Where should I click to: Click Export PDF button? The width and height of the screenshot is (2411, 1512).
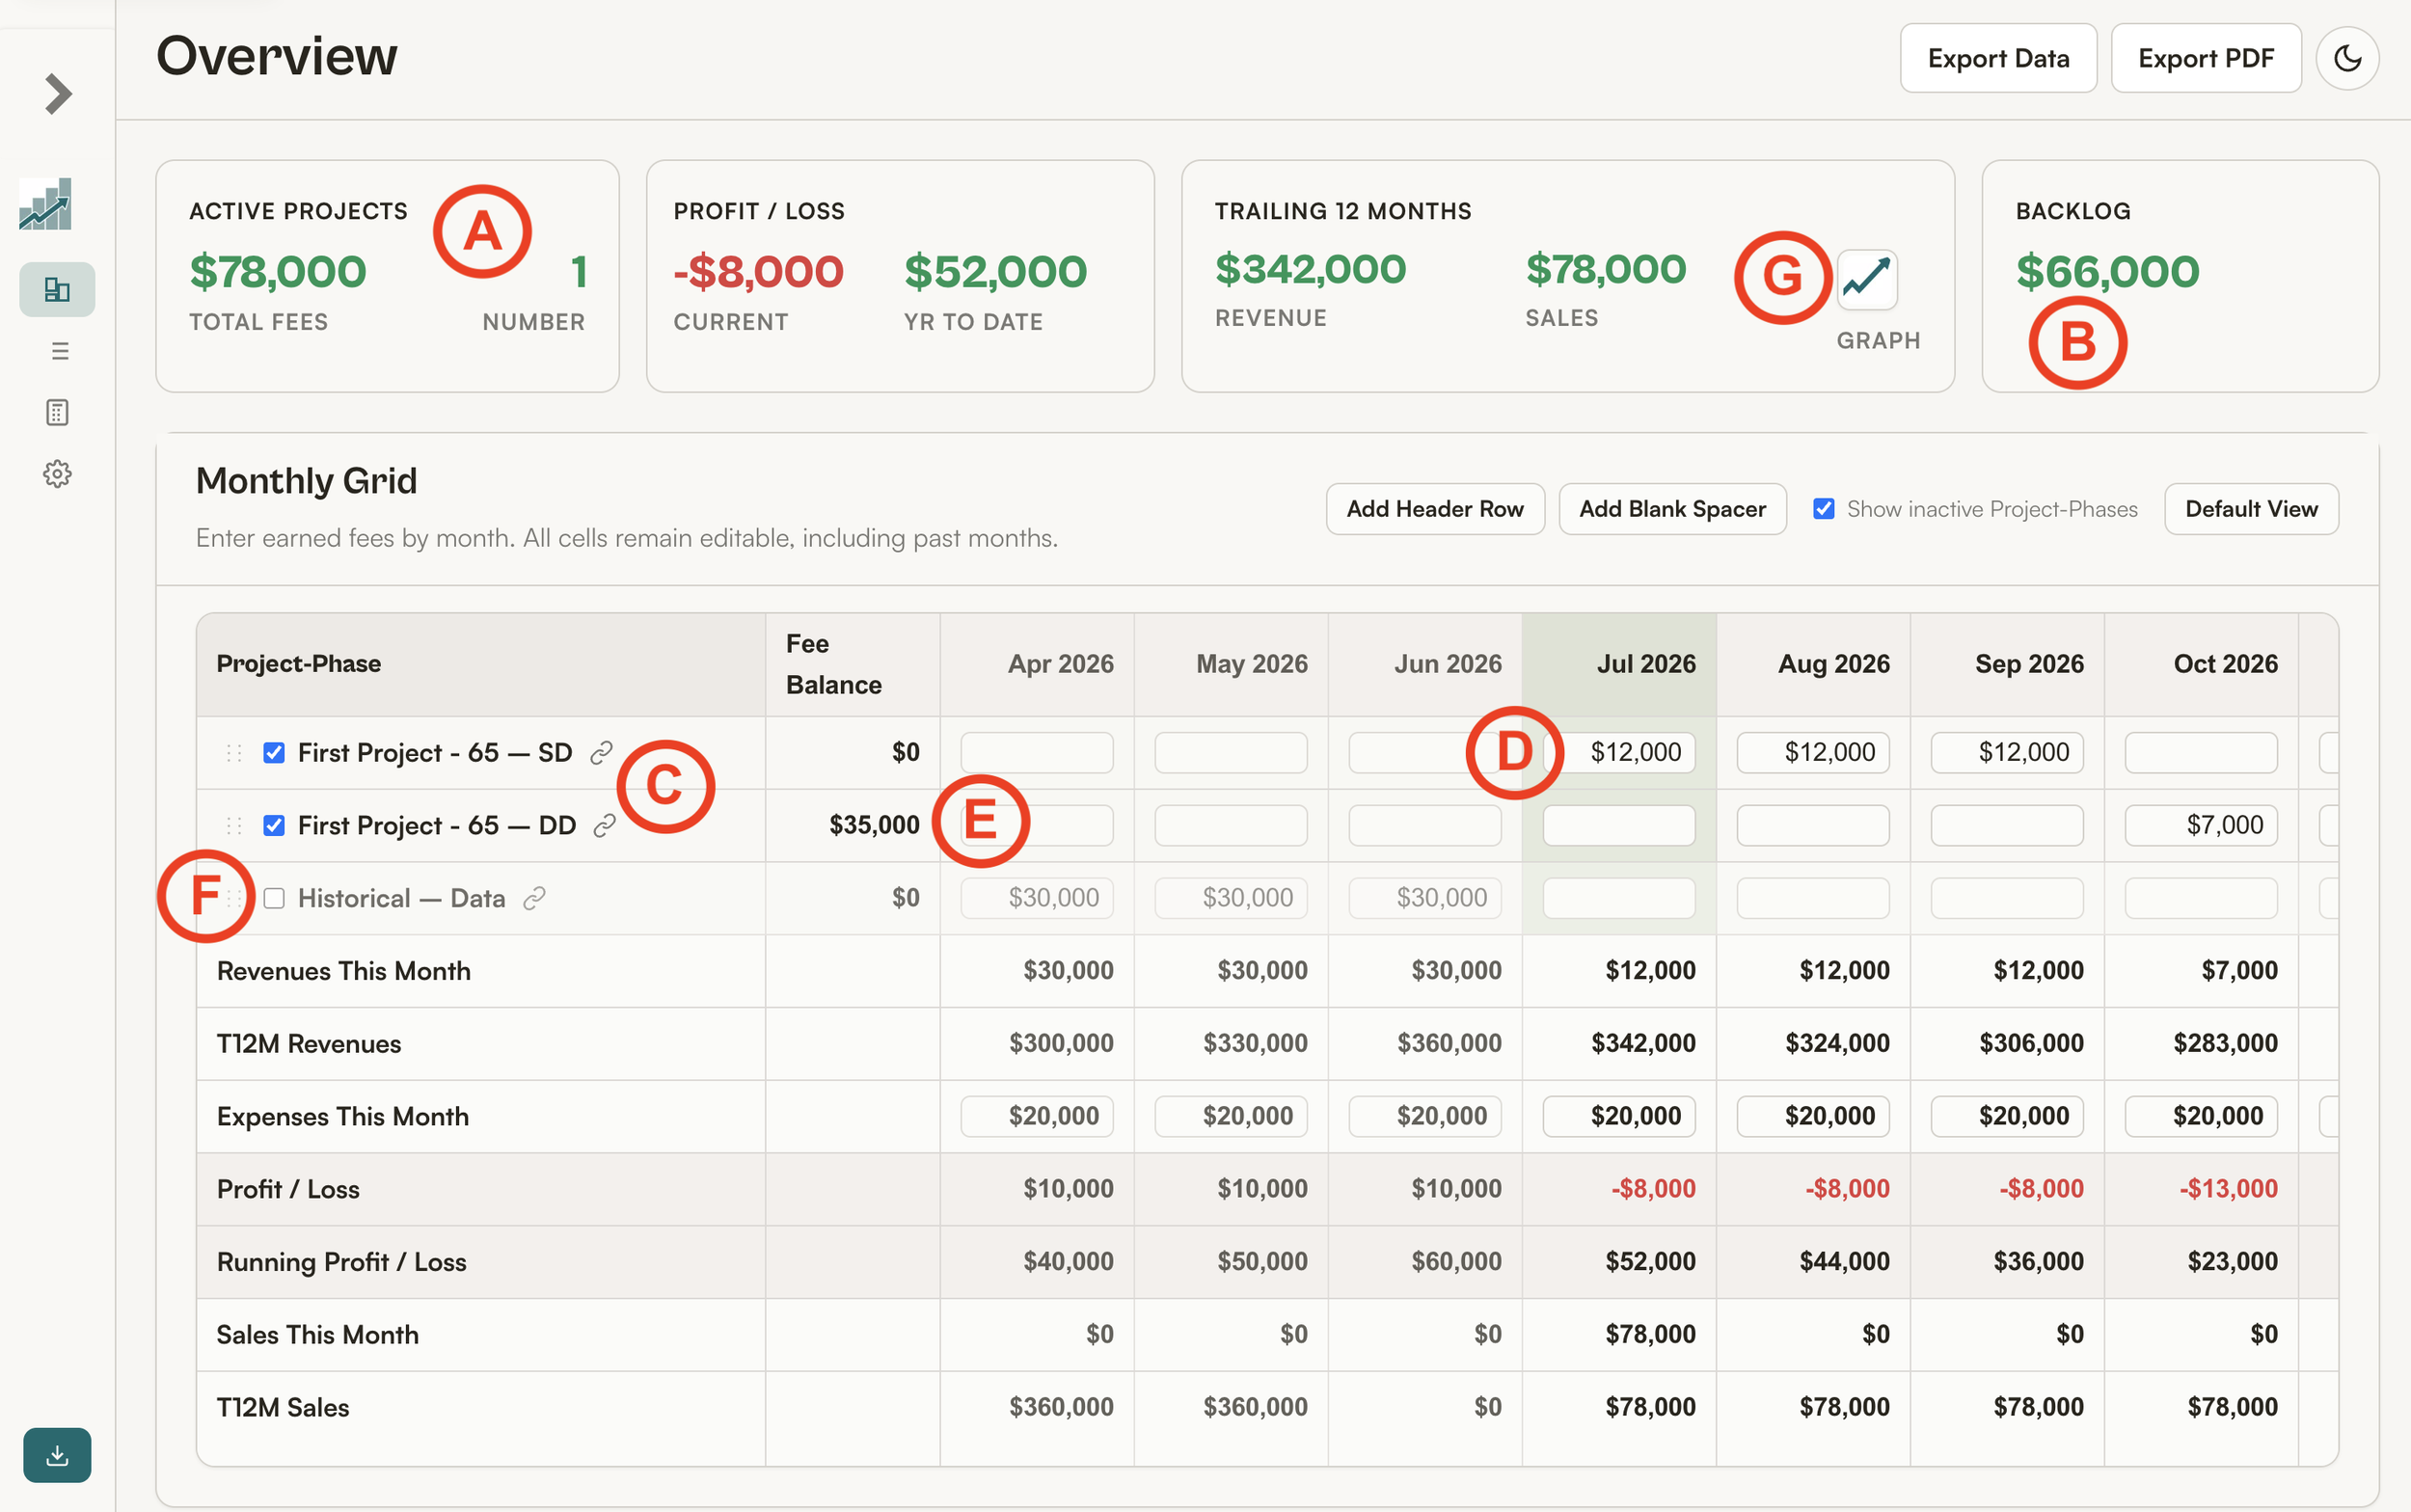pyautogui.click(x=2205, y=58)
